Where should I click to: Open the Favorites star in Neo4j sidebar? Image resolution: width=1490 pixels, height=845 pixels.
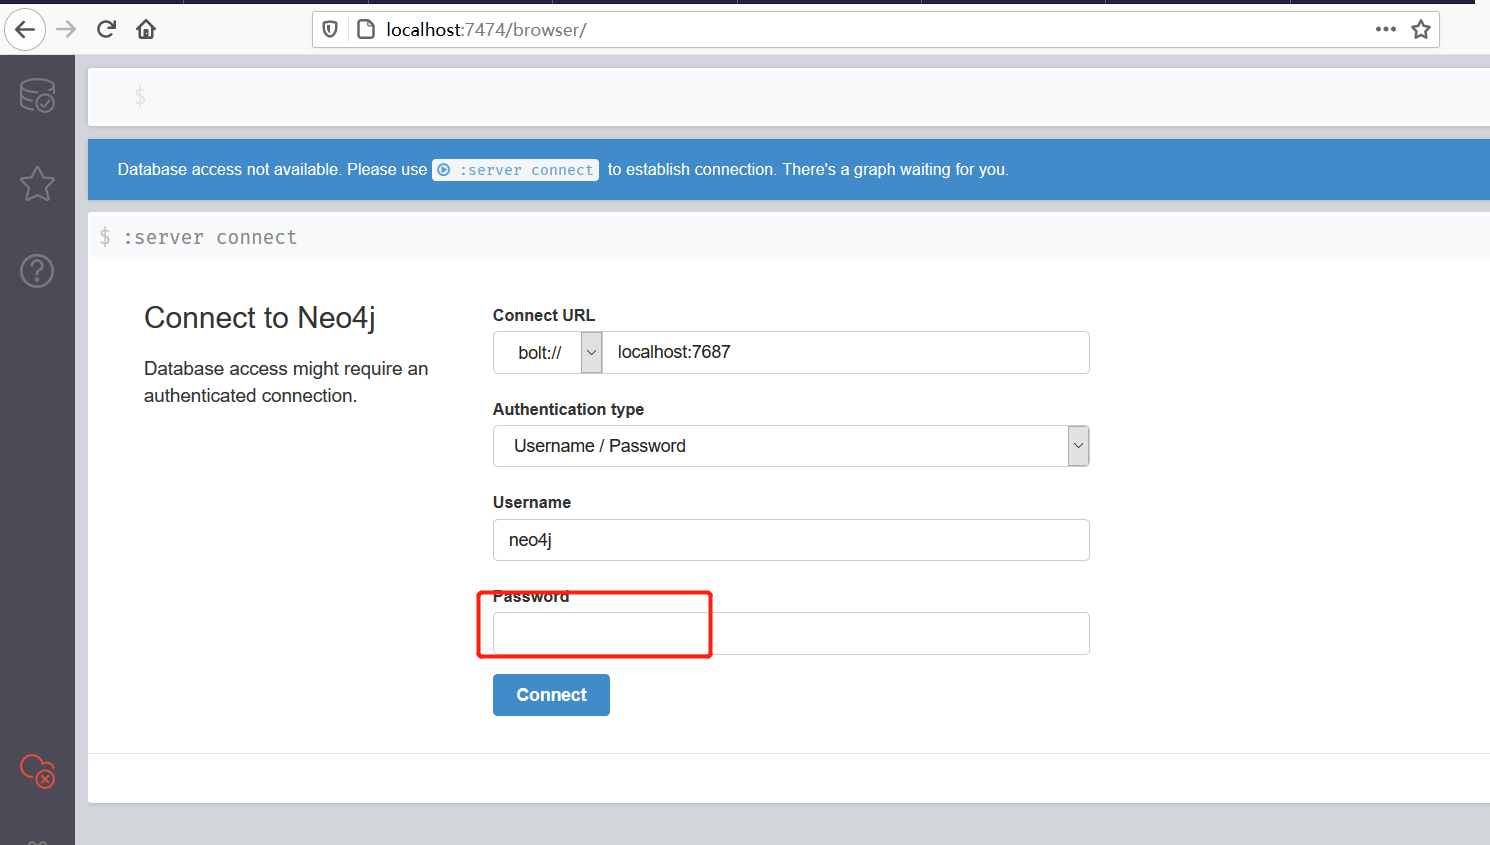[38, 184]
